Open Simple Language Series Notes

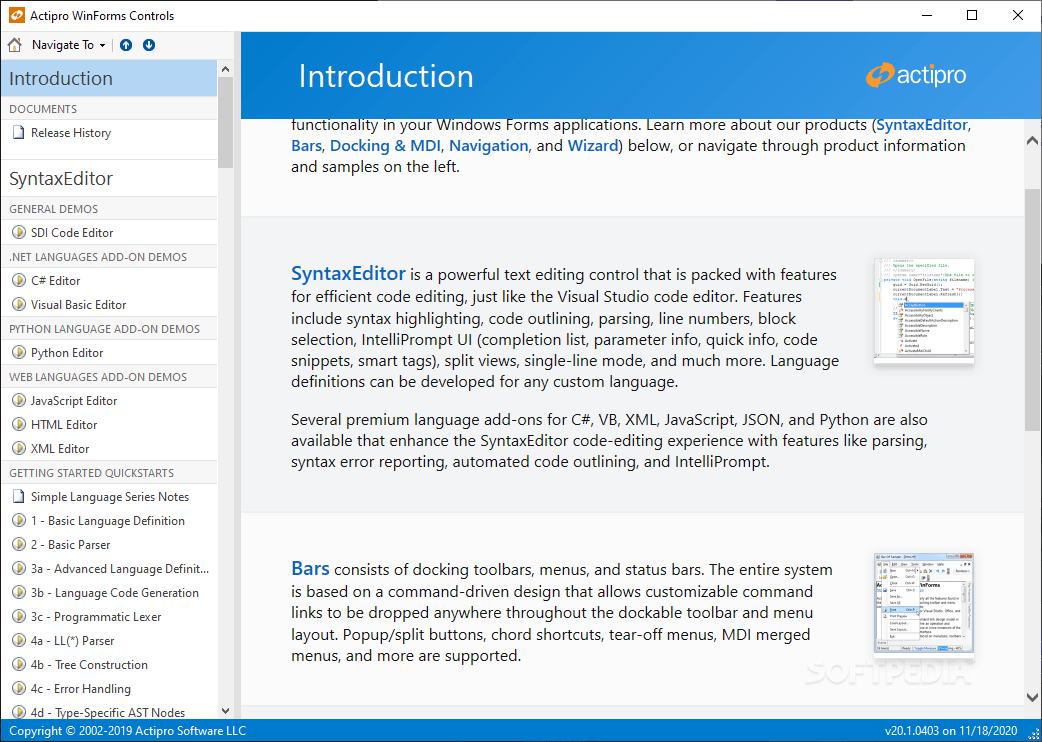coord(110,497)
